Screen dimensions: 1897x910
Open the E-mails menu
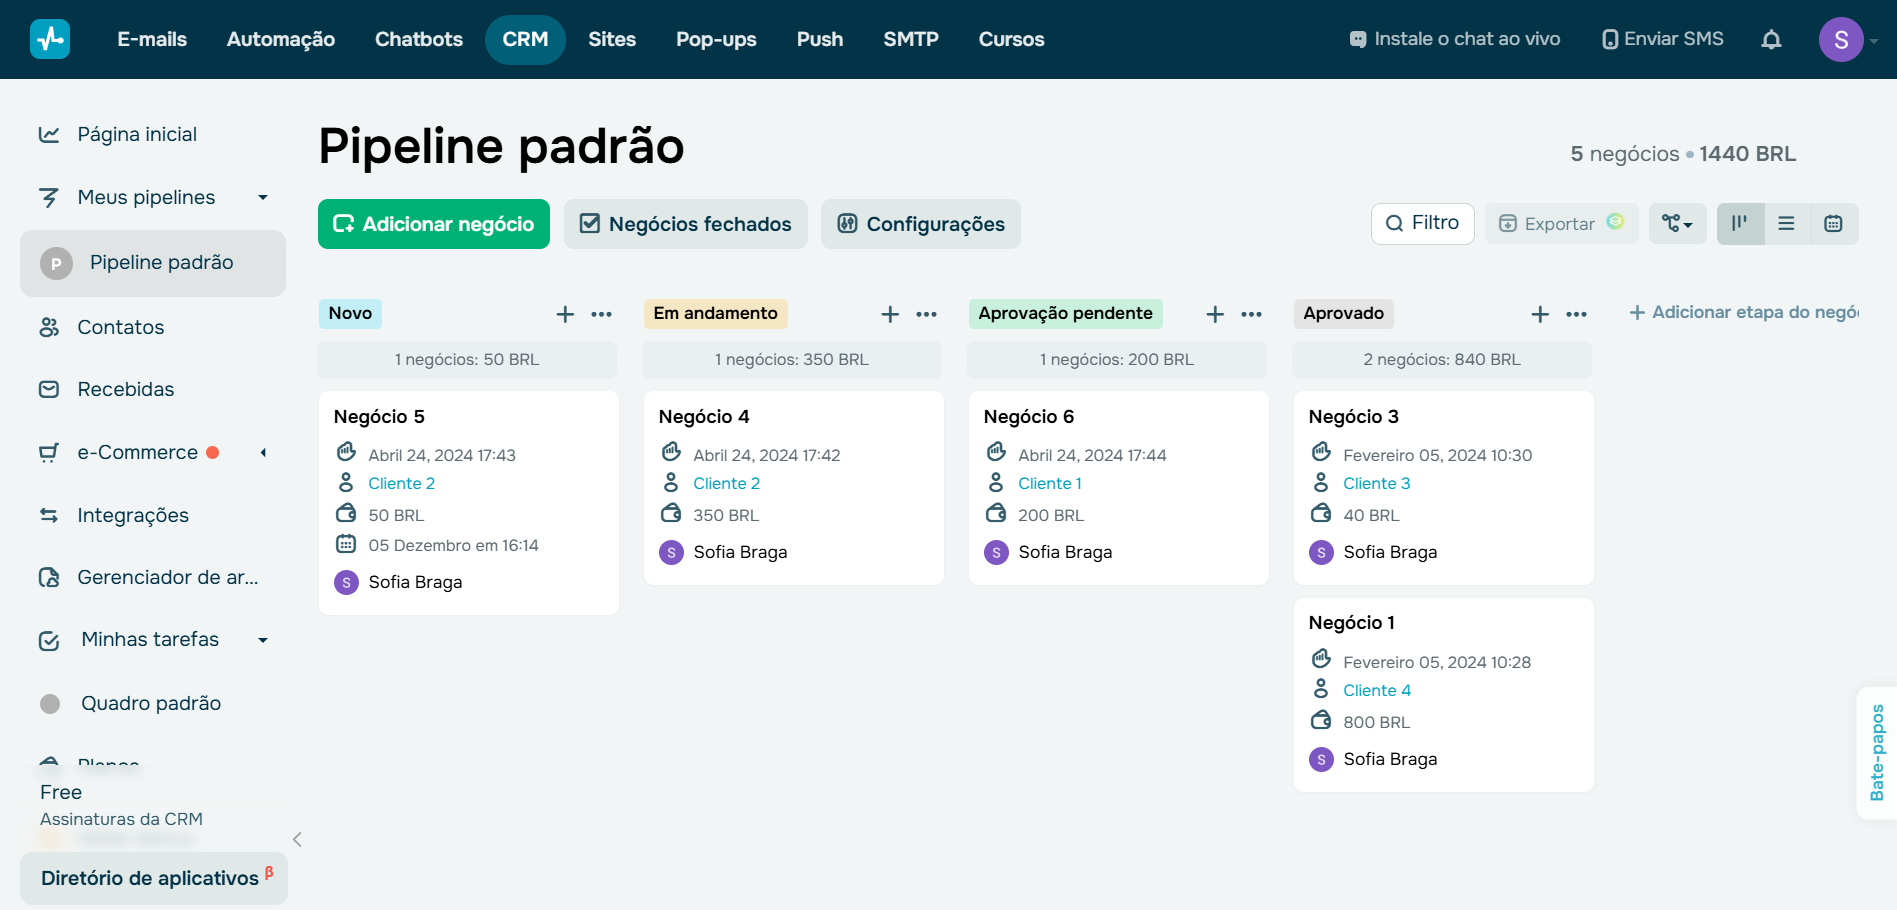tap(152, 39)
